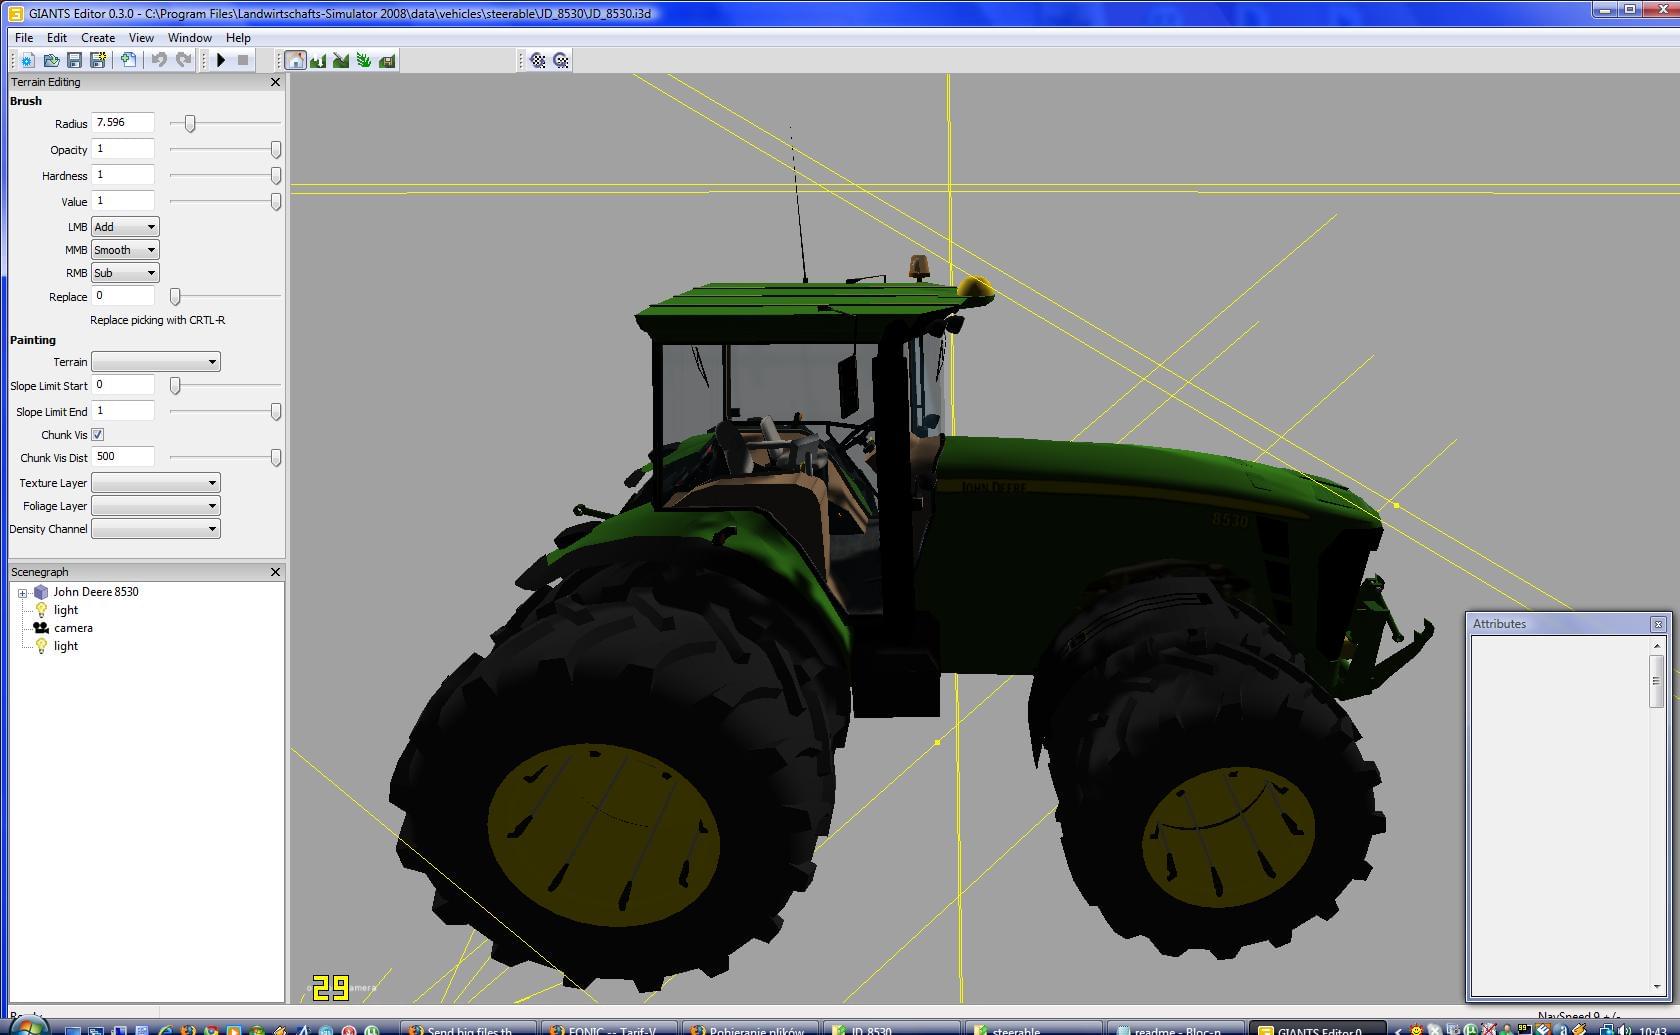Select the foliage paint tool icon
The width and height of the screenshot is (1680, 1035).
click(364, 61)
